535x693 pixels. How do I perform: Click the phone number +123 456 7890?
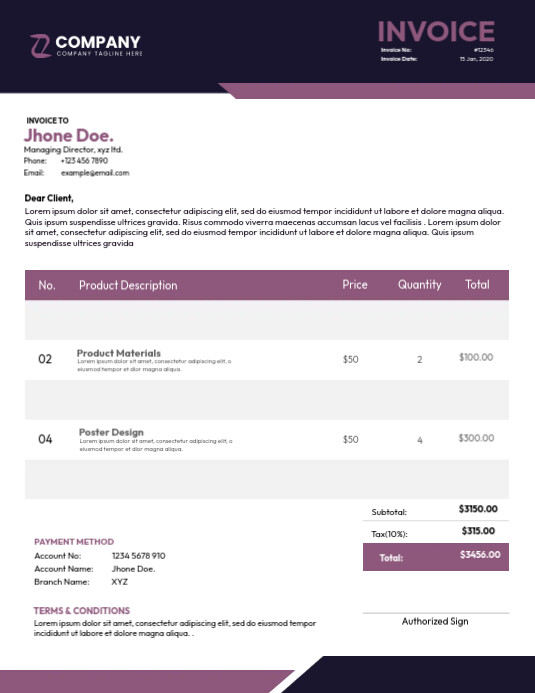(84, 161)
